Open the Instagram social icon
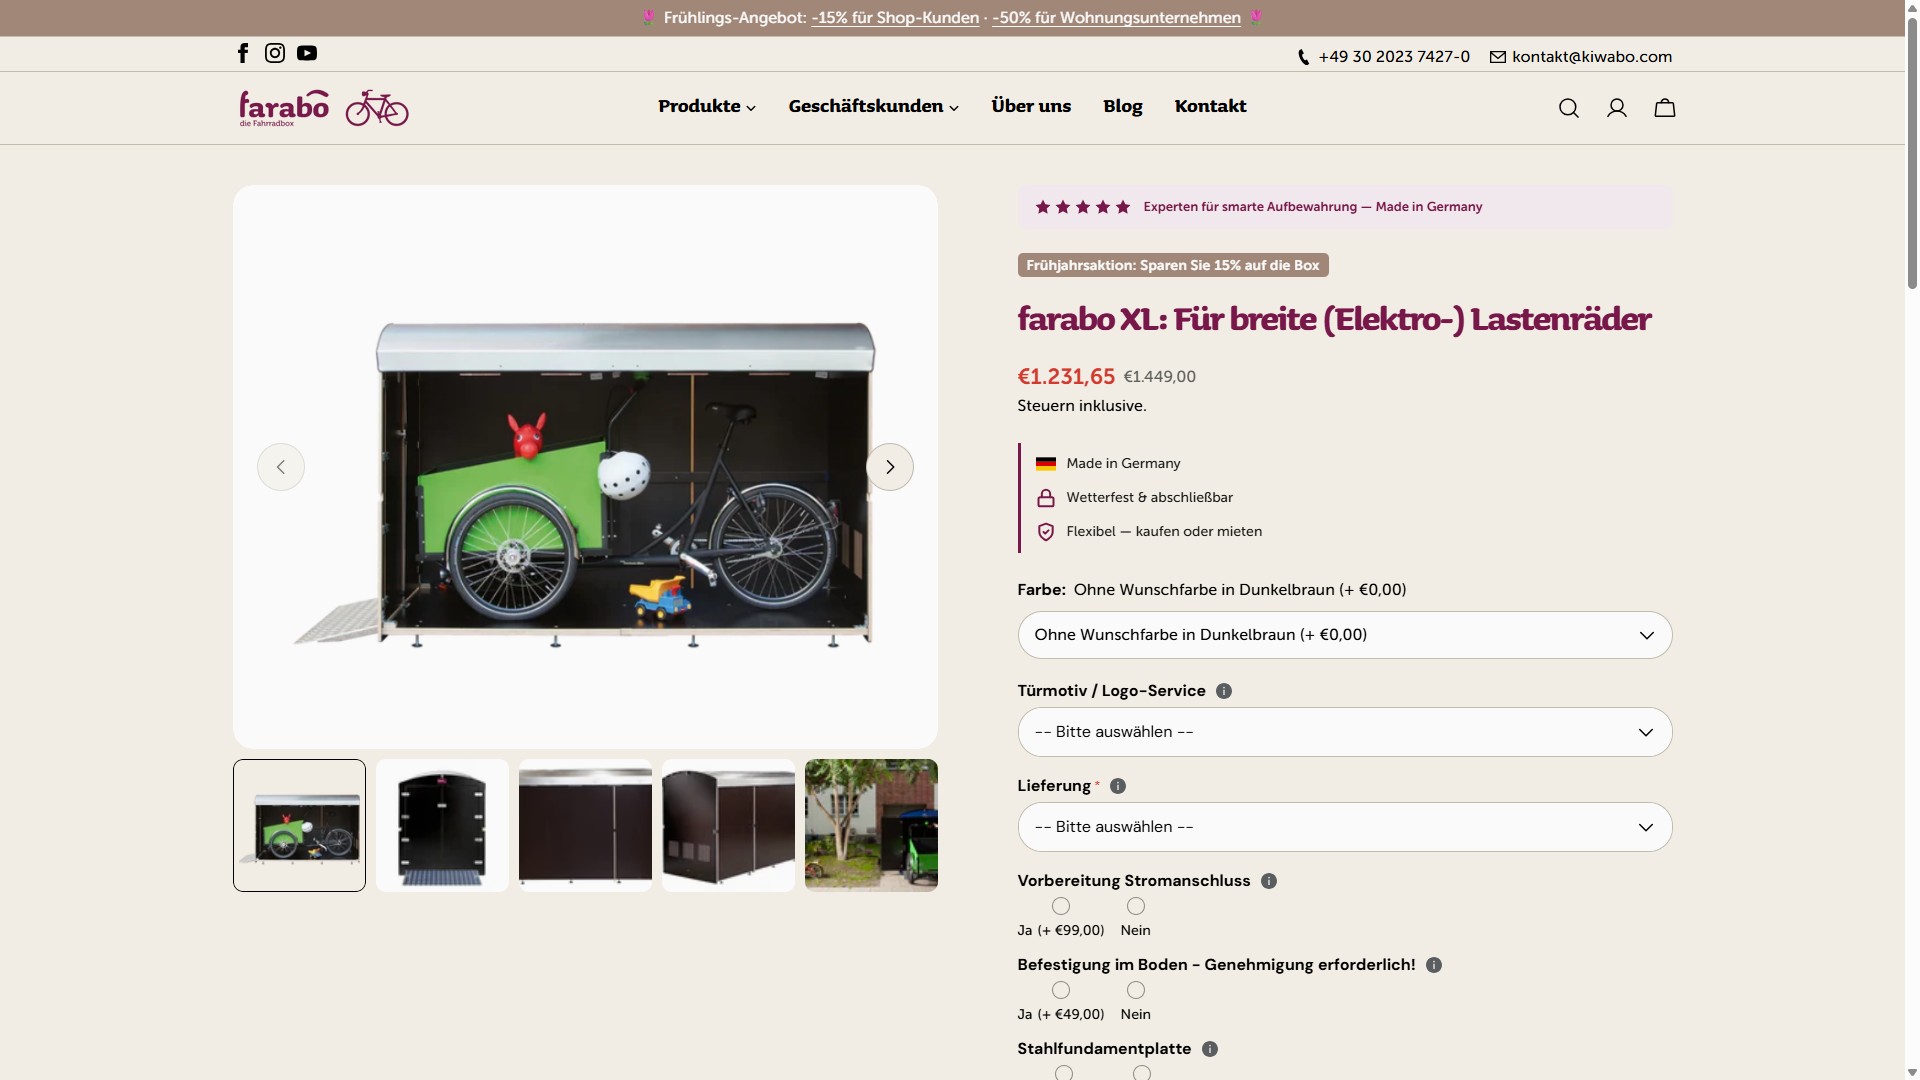The width and height of the screenshot is (1920, 1080). (275, 53)
